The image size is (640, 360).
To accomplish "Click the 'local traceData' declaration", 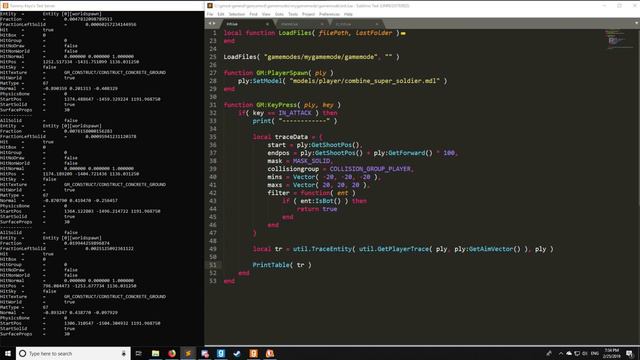I will 280,137.
